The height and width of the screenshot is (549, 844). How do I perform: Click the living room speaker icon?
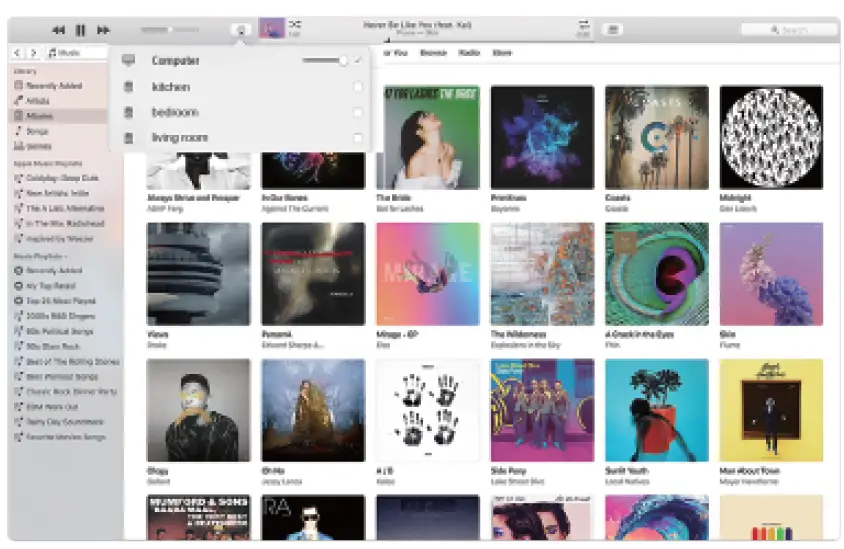click(x=129, y=138)
